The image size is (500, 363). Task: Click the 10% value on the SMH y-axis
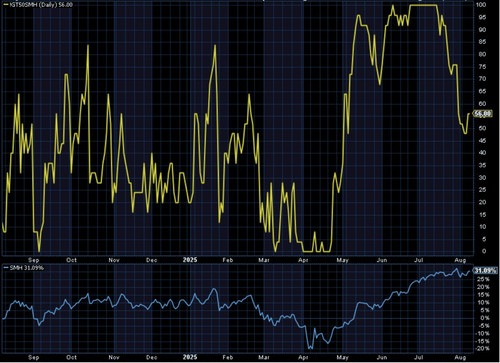coord(483,303)
